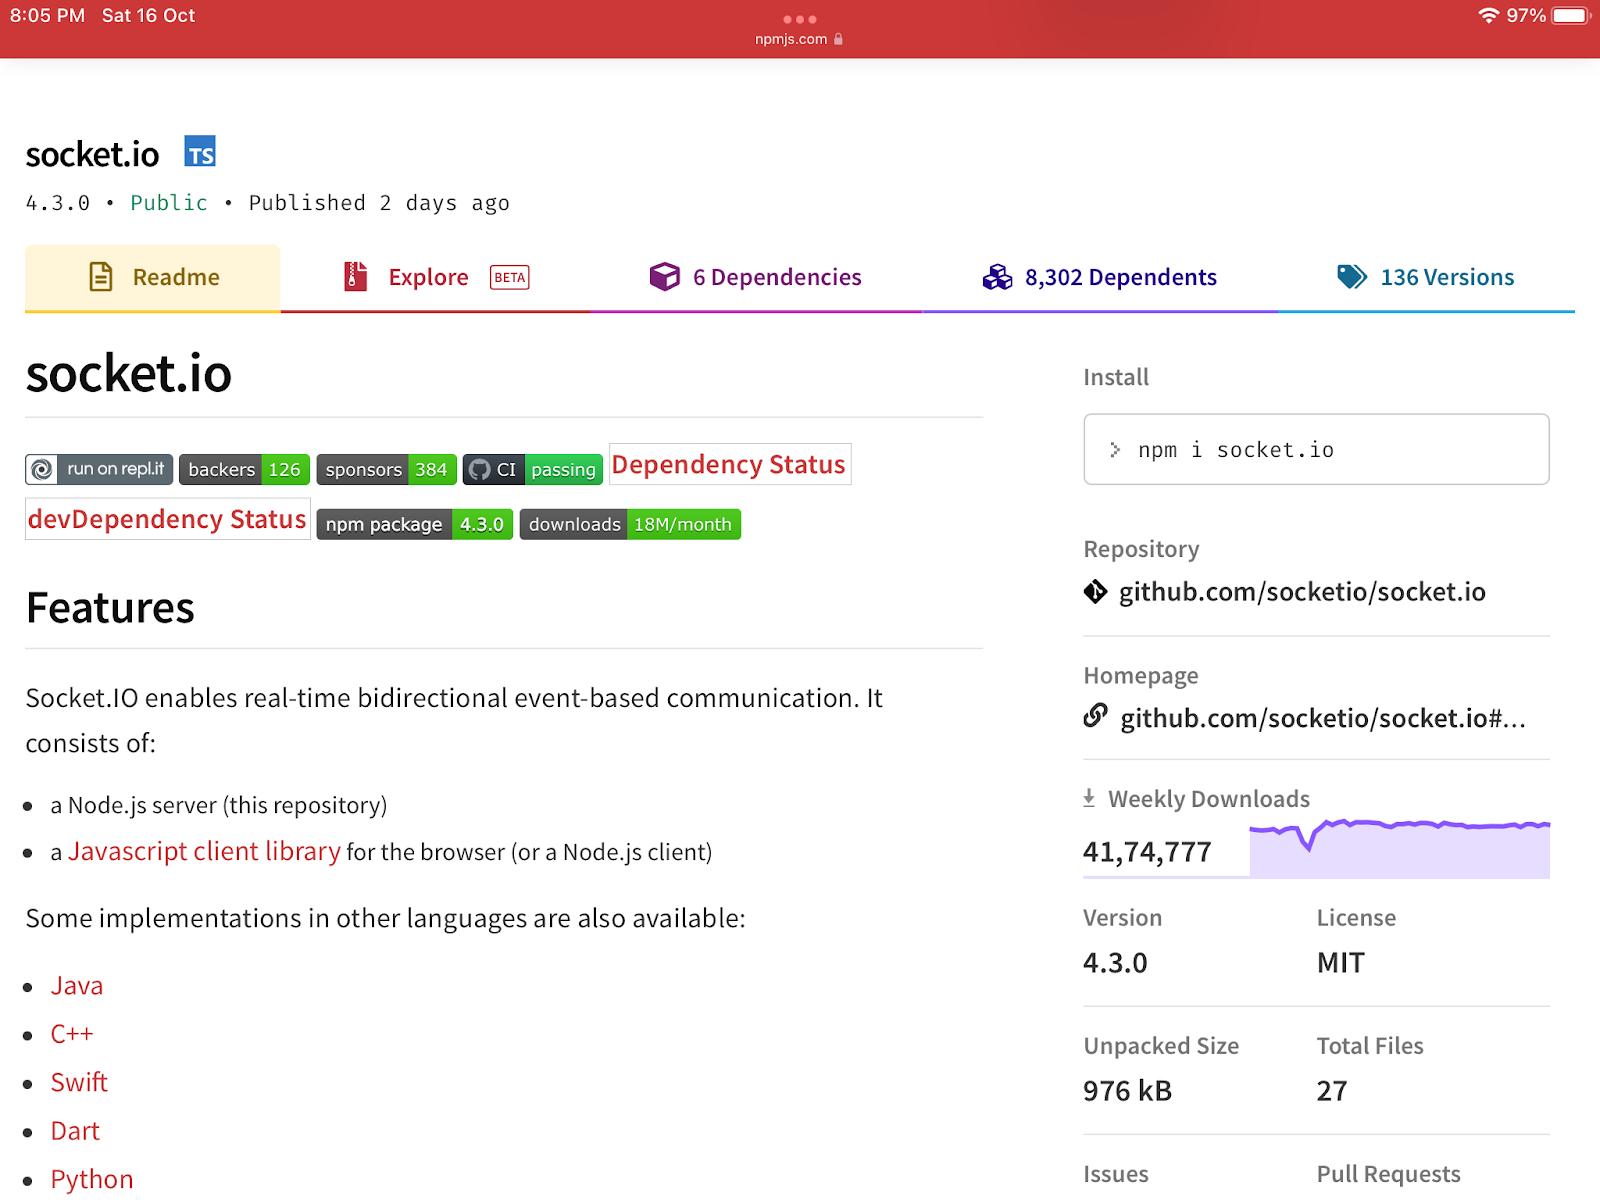This screenshot has height=1200, width=1600.
Task: Tap the Wi-Fi status icon
Action: pyautogui.click(x=1489, y=16)
